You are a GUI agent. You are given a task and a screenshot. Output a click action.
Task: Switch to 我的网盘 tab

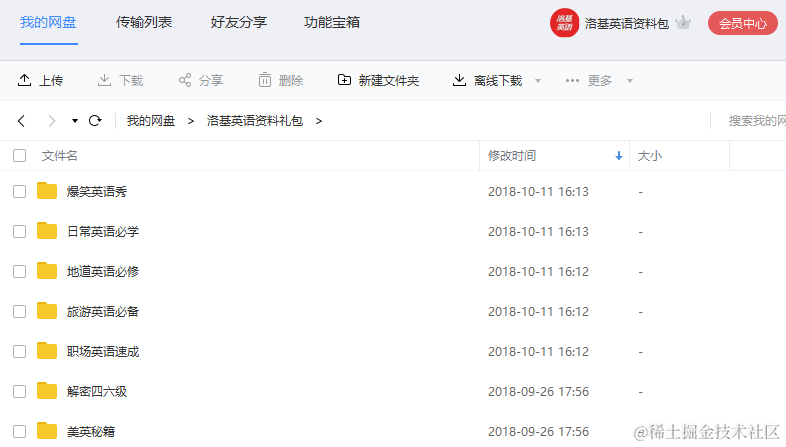[48, 23]
